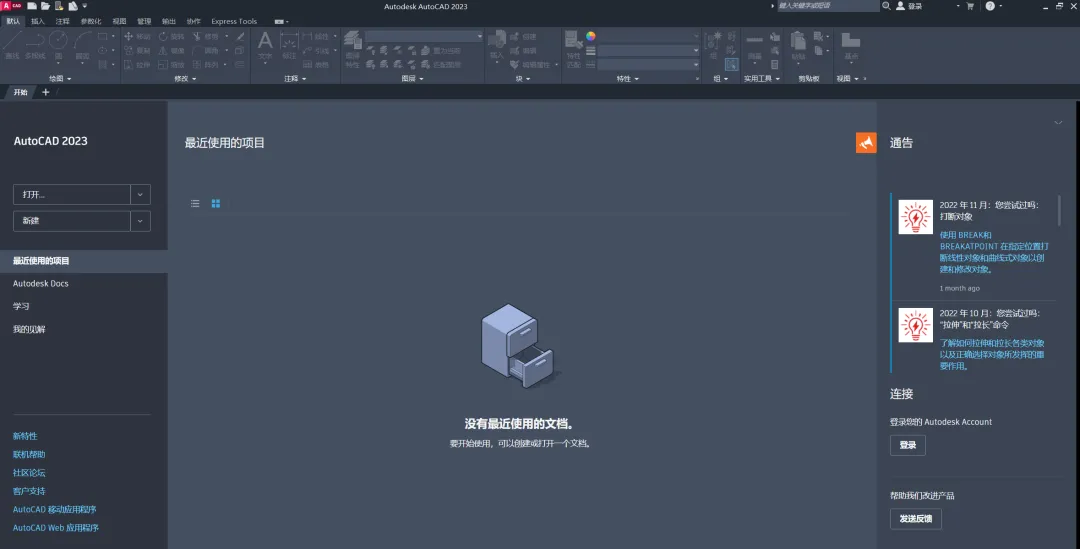Expand the 实用工具 panel
Screen dimensions: 1080x549
point(761,79)
